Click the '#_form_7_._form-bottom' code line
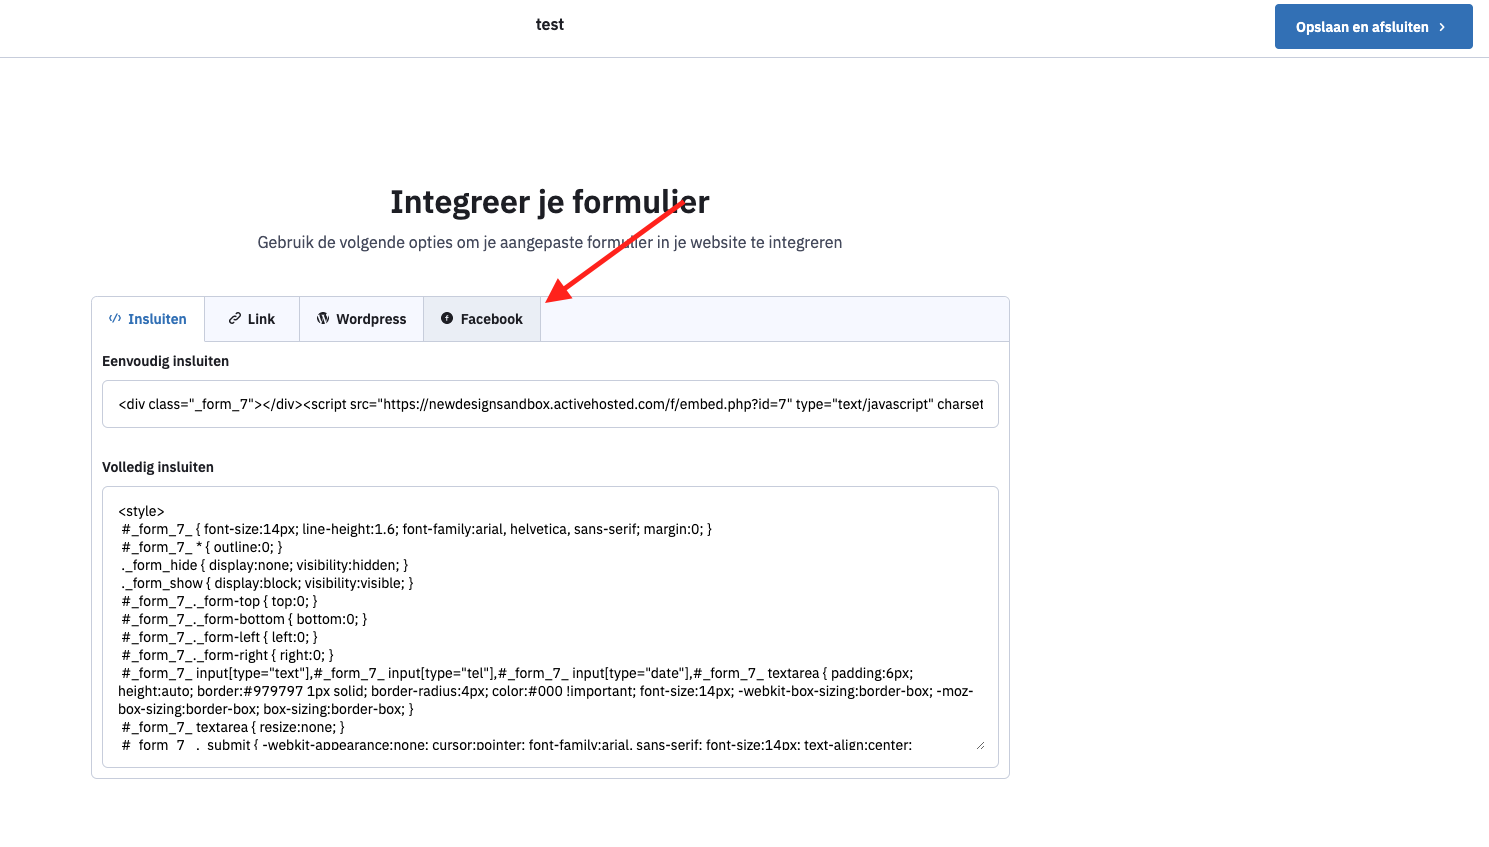This screenshot has width=1489, height=847. coord(245,619)
